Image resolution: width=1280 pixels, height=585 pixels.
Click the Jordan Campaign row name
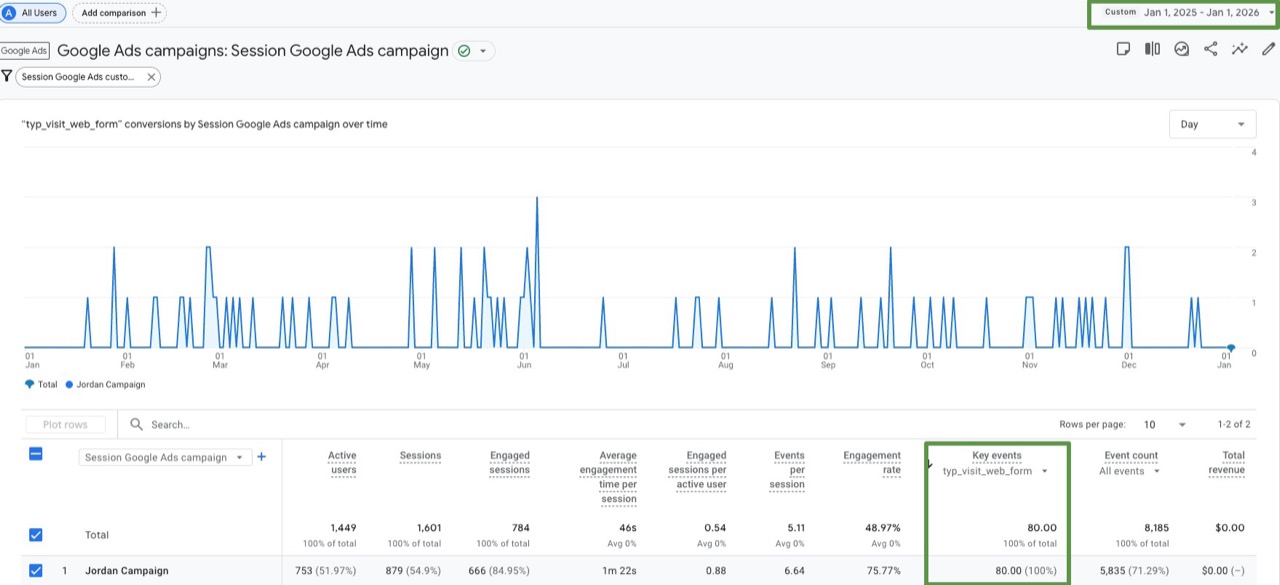[126, 571]
